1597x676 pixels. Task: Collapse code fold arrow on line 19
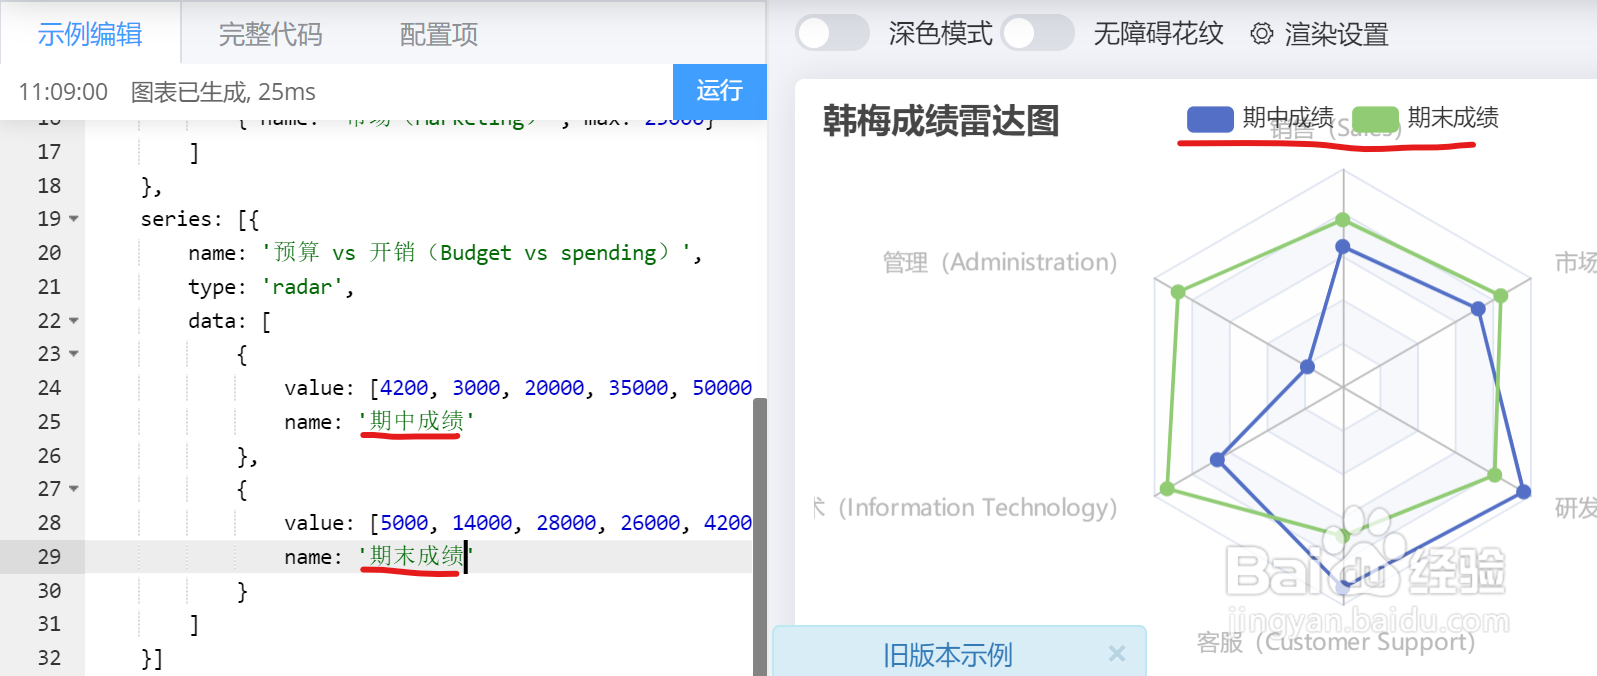click(x=74, y=218)
